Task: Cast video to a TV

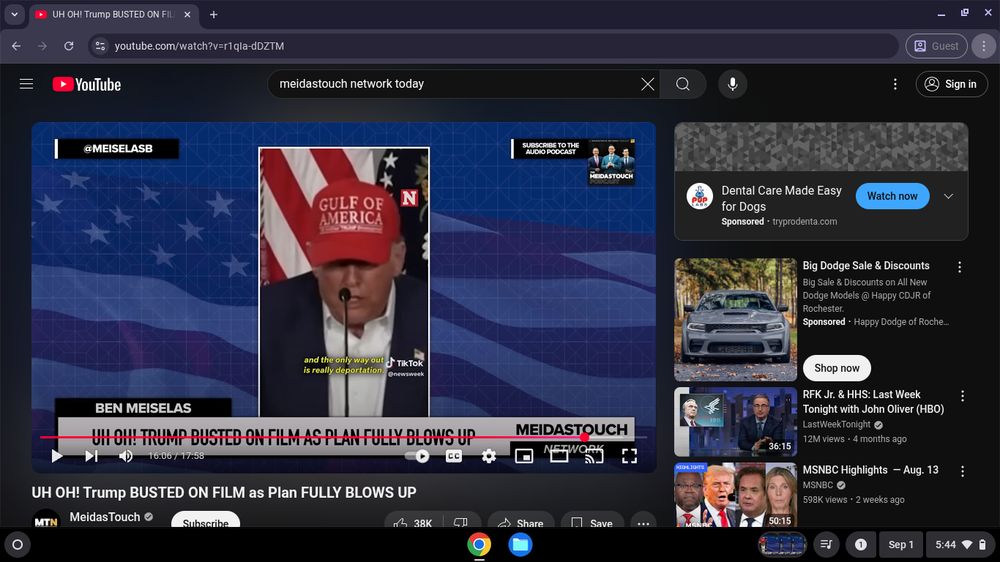Action: [x=594, y=455]
